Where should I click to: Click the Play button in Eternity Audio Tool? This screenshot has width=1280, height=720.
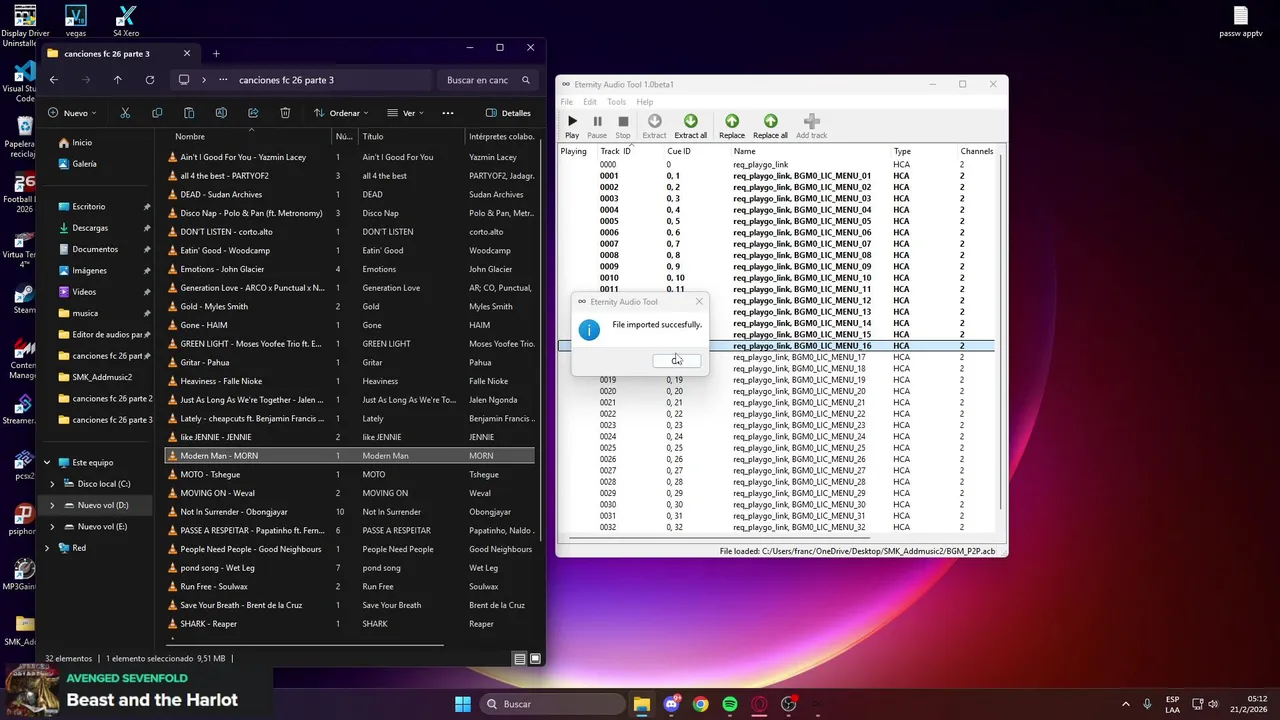pos(572,126)
